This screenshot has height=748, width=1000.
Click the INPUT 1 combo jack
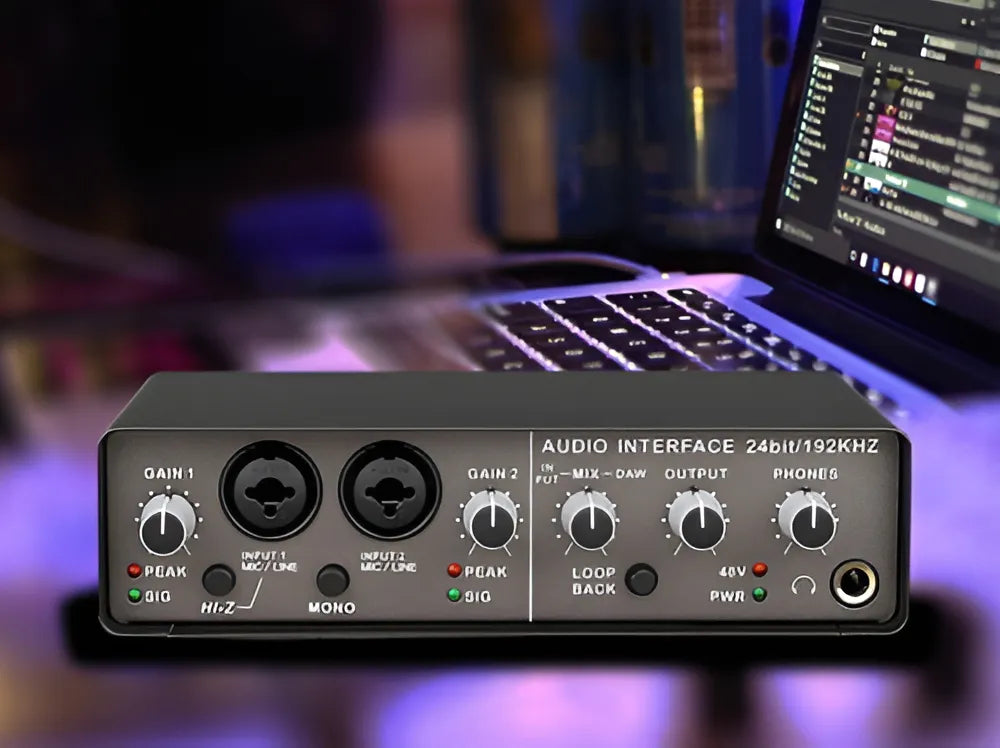[x=270, y=490]
